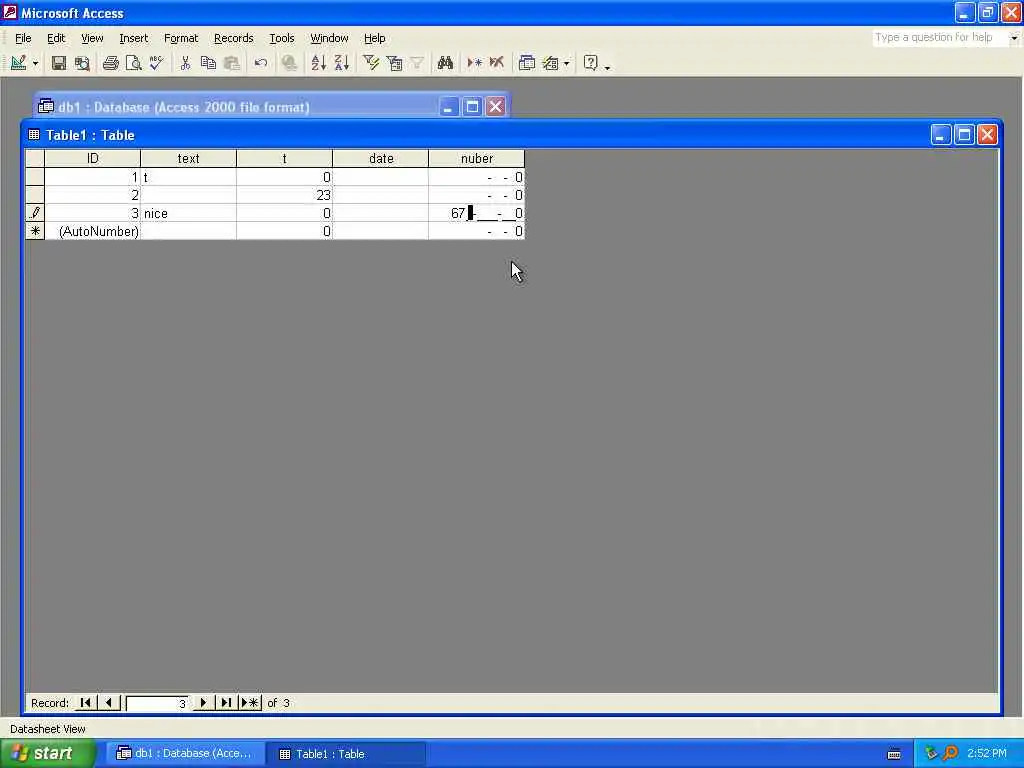Go to first record navigation button
Image resolution: width=1024 pixels, height=768 pixels.
coord(85,703)
